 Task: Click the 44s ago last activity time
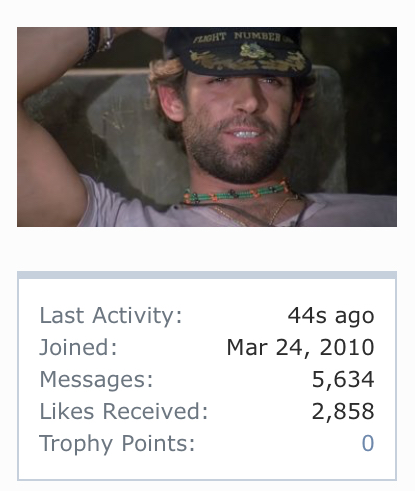pyautogui.click(x=331, y=316)
